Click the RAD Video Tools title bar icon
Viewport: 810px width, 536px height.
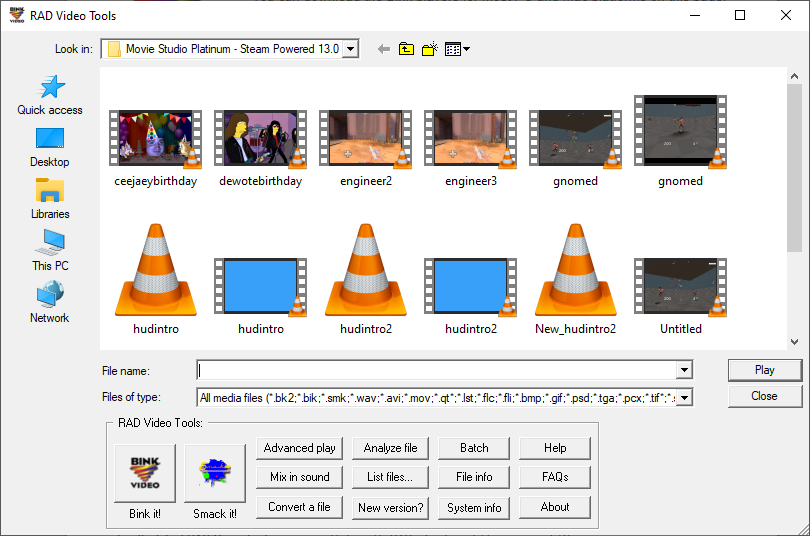coord(17,15)
